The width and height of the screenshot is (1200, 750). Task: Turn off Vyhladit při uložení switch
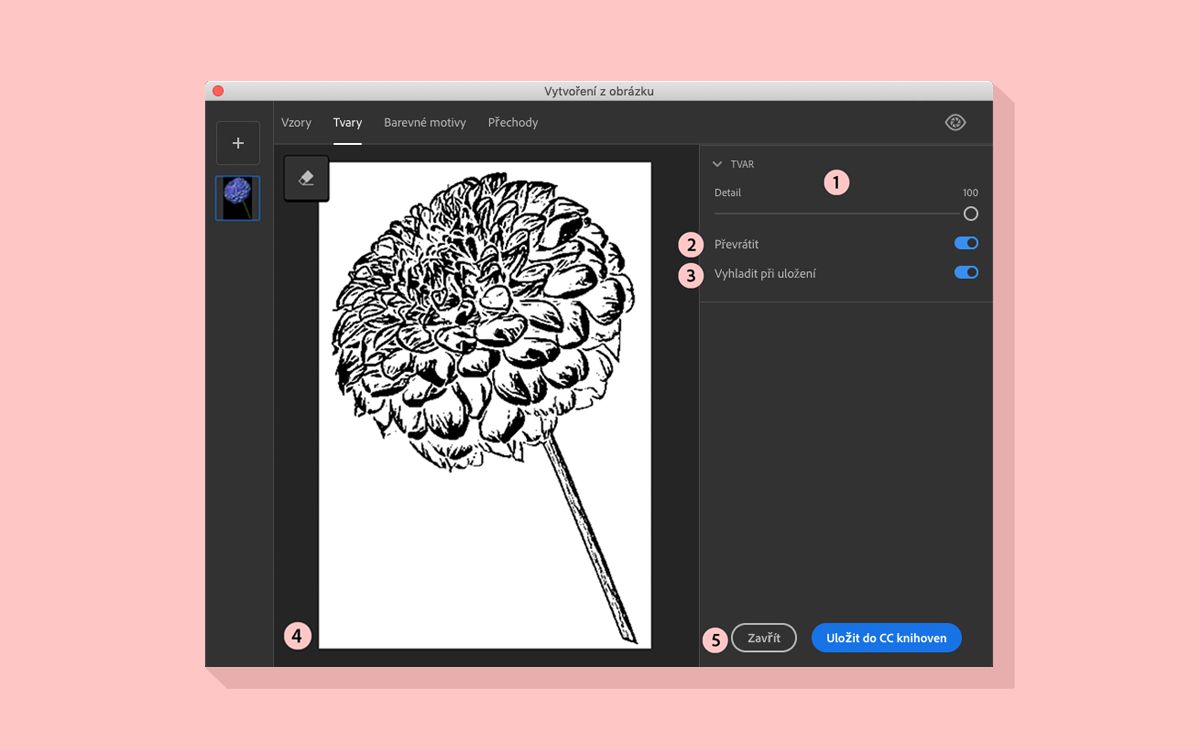[966, 272]
